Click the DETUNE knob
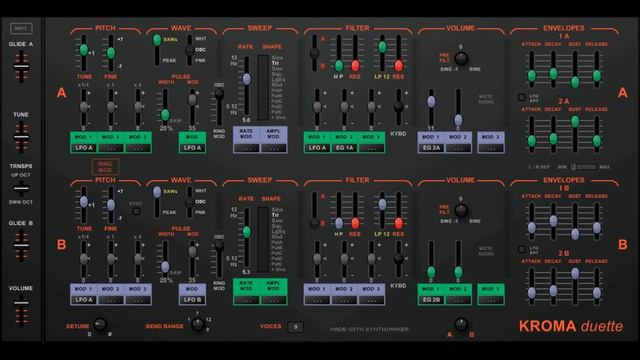Viewport: 640px width, 360px height. click(100, 325)
